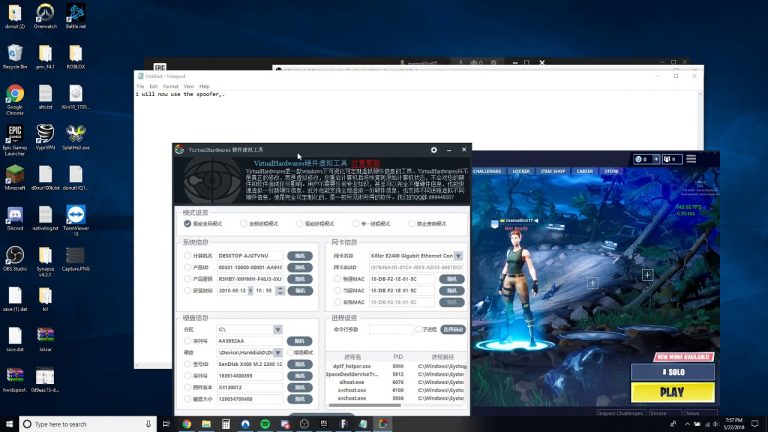Select the sihost.exe process row
Viewport: 768px width, 432px height.
pyautogui.click(x=396, y=382)
